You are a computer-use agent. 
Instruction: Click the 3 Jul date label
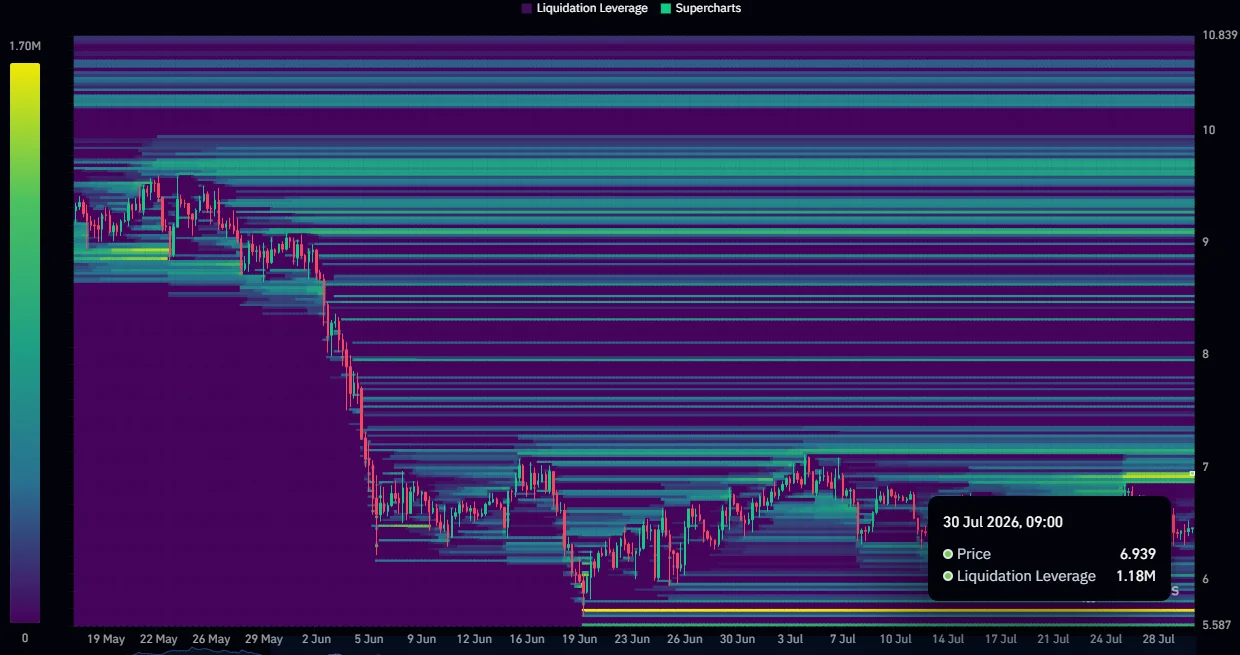790,638
